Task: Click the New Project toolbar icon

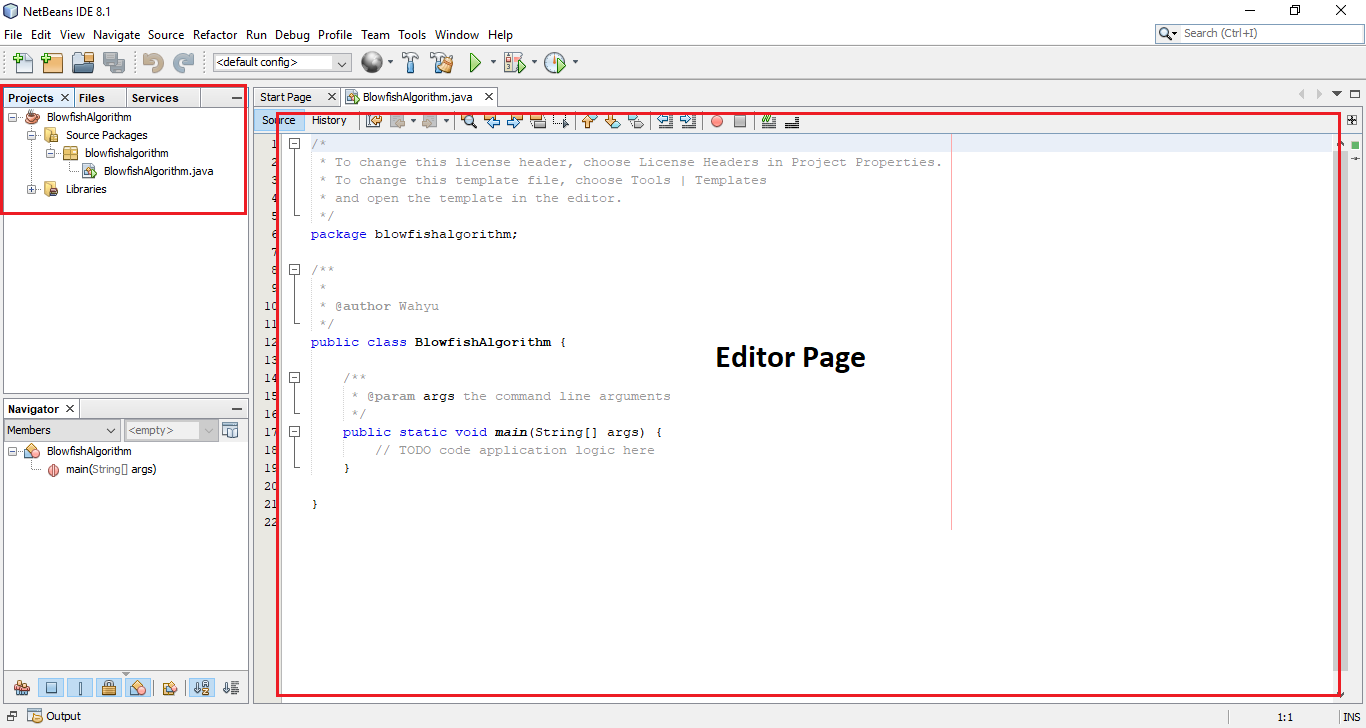Action: click(52, 63)
